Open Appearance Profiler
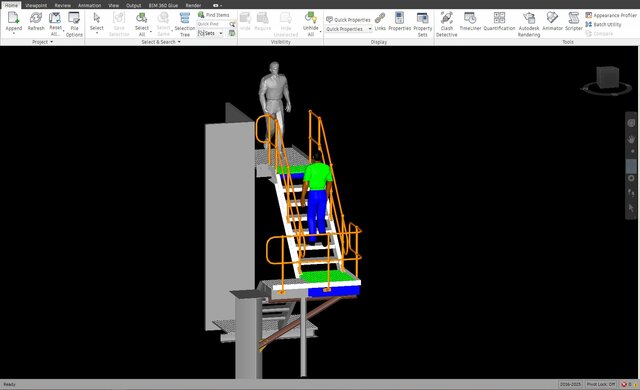 tap(611, 15)
